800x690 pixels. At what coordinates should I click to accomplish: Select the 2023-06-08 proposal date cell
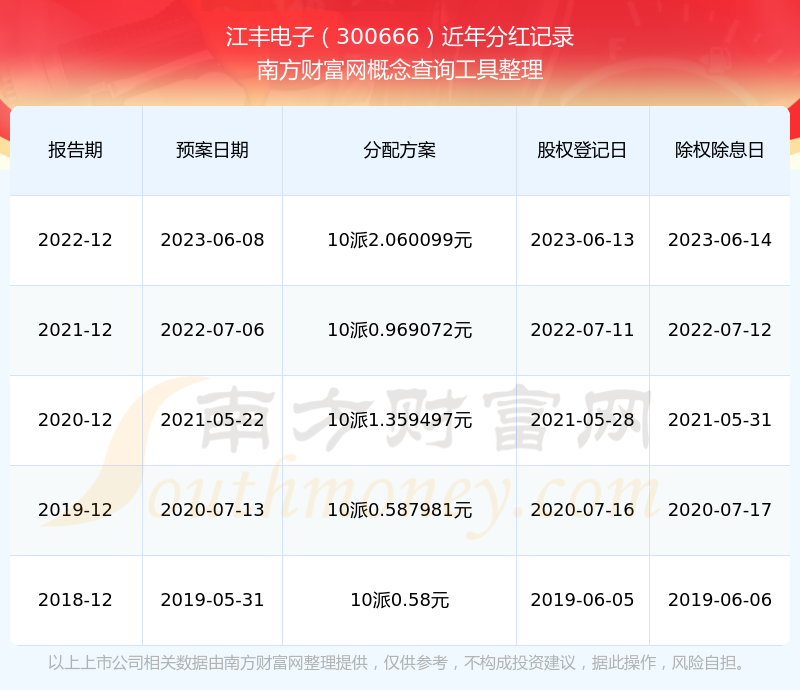coord(212,240)
